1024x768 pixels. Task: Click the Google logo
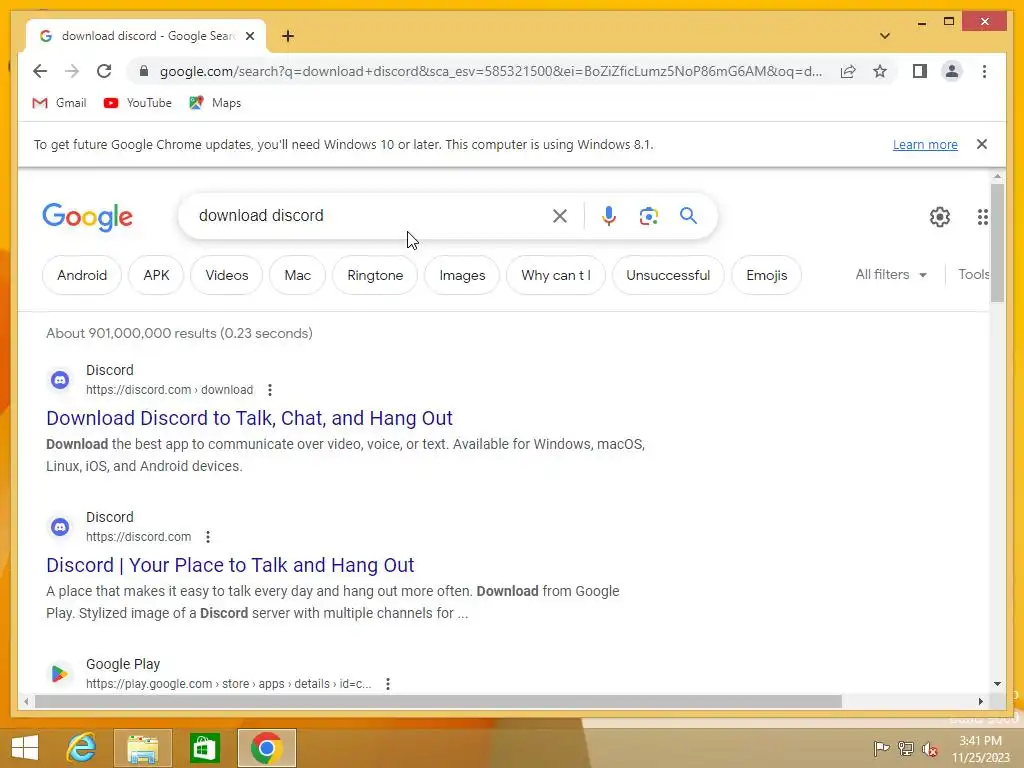(x=88, y=216)
